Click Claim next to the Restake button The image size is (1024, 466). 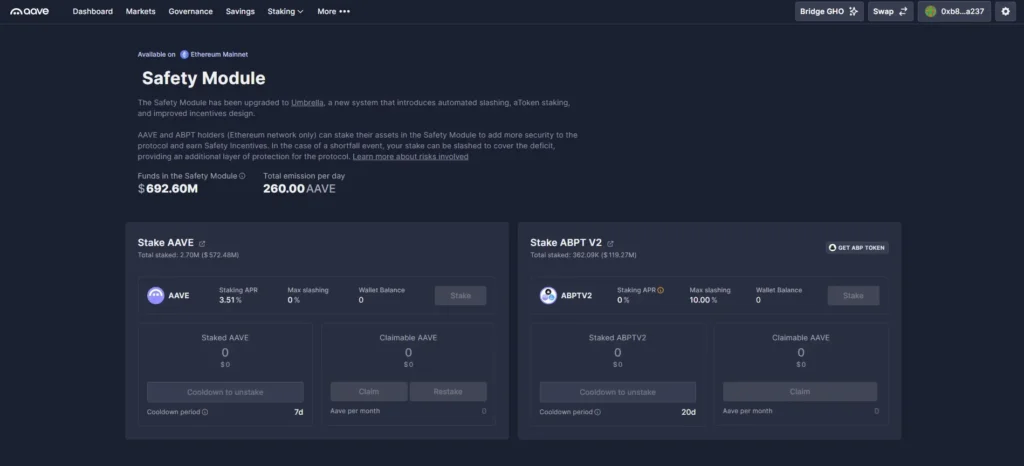369,392
